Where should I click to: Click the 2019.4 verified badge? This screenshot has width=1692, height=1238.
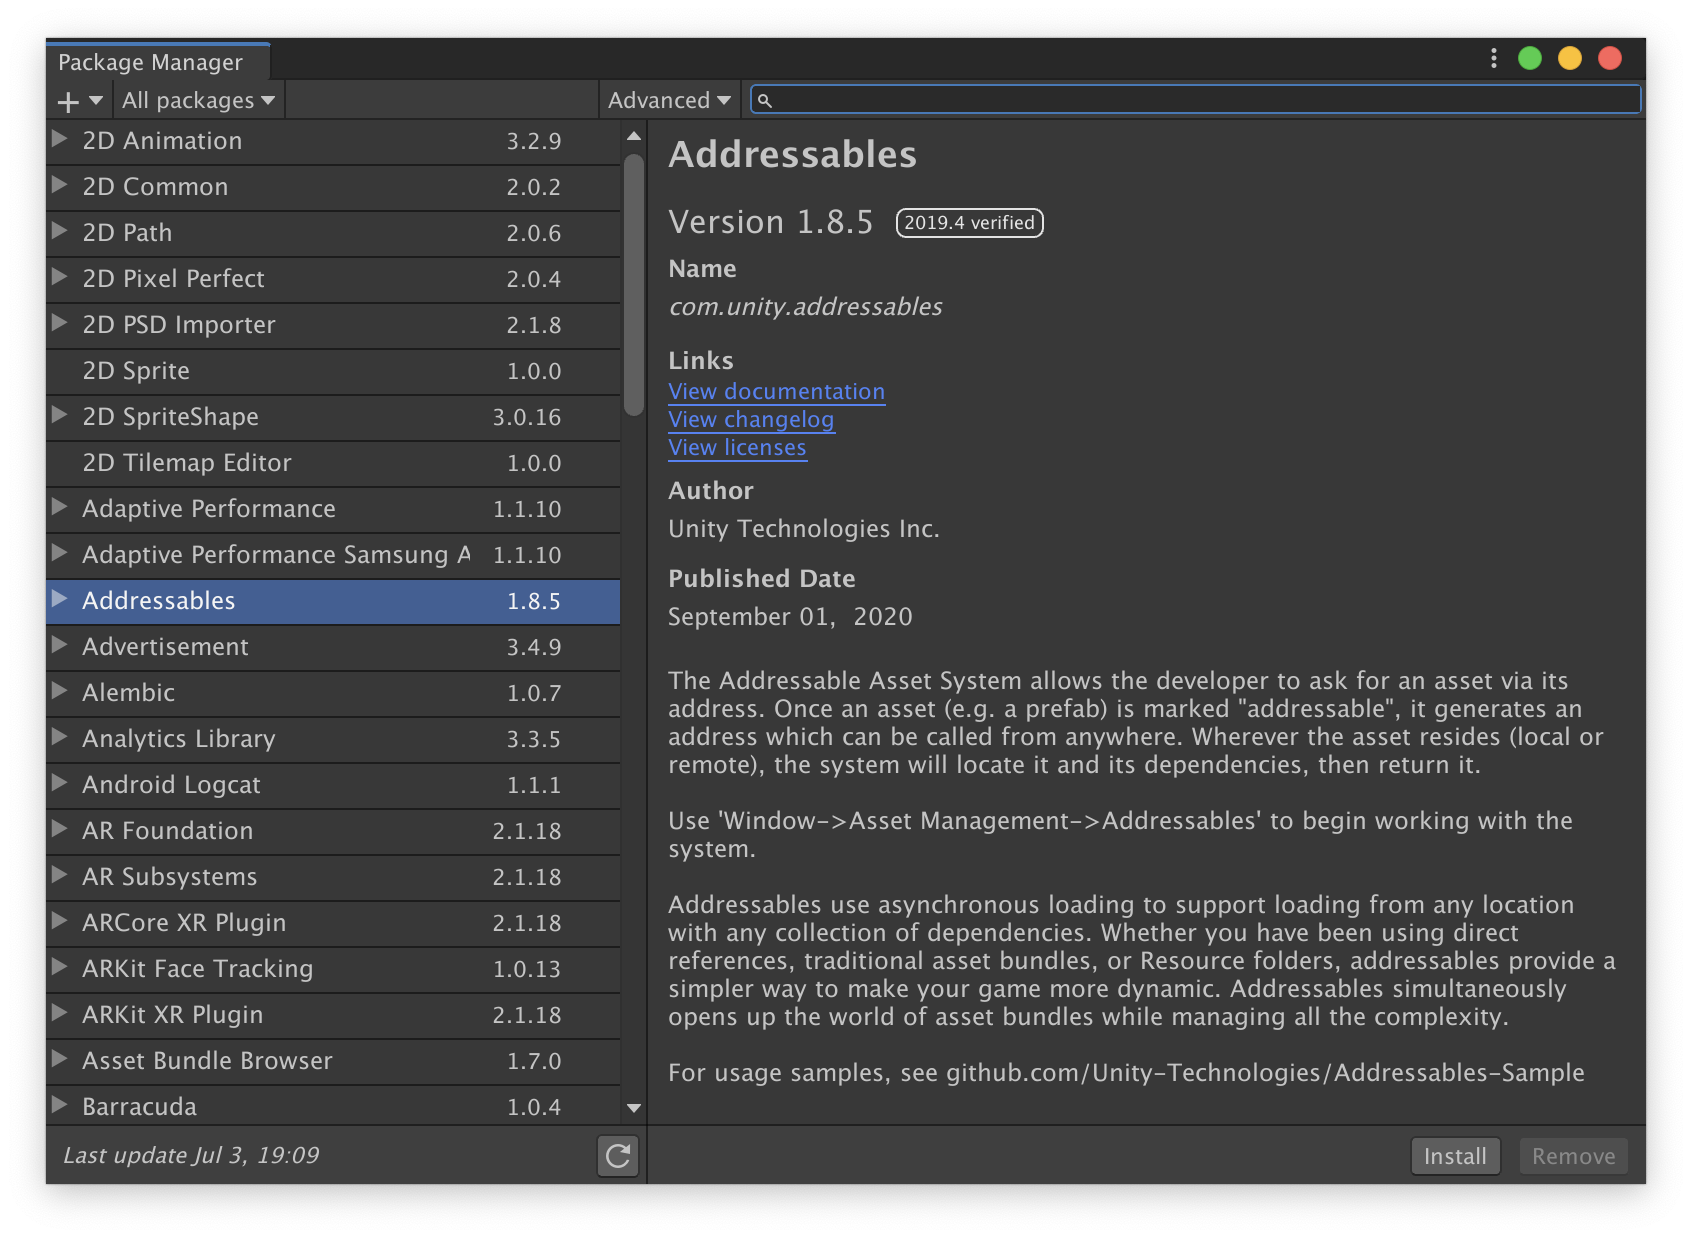click(968, 222)
